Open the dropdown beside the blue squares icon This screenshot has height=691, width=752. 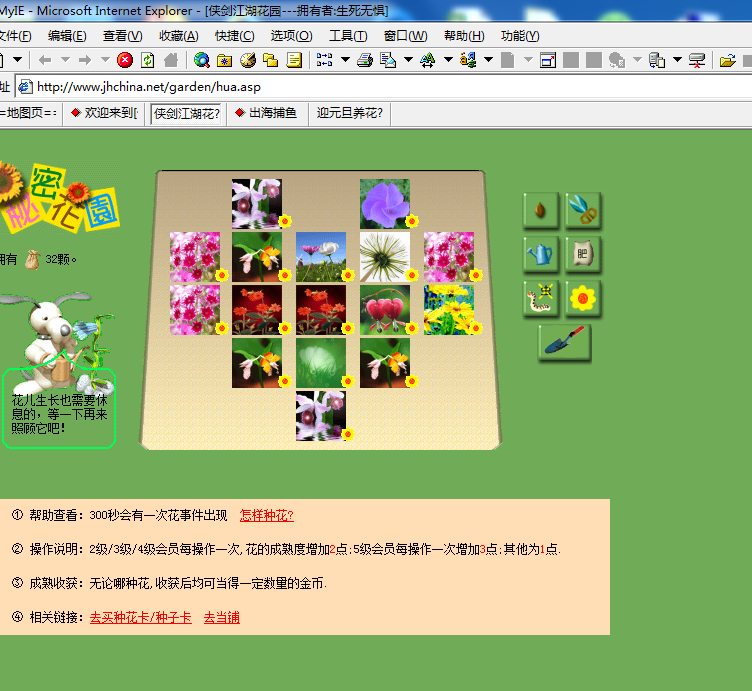tap(345, 59)
